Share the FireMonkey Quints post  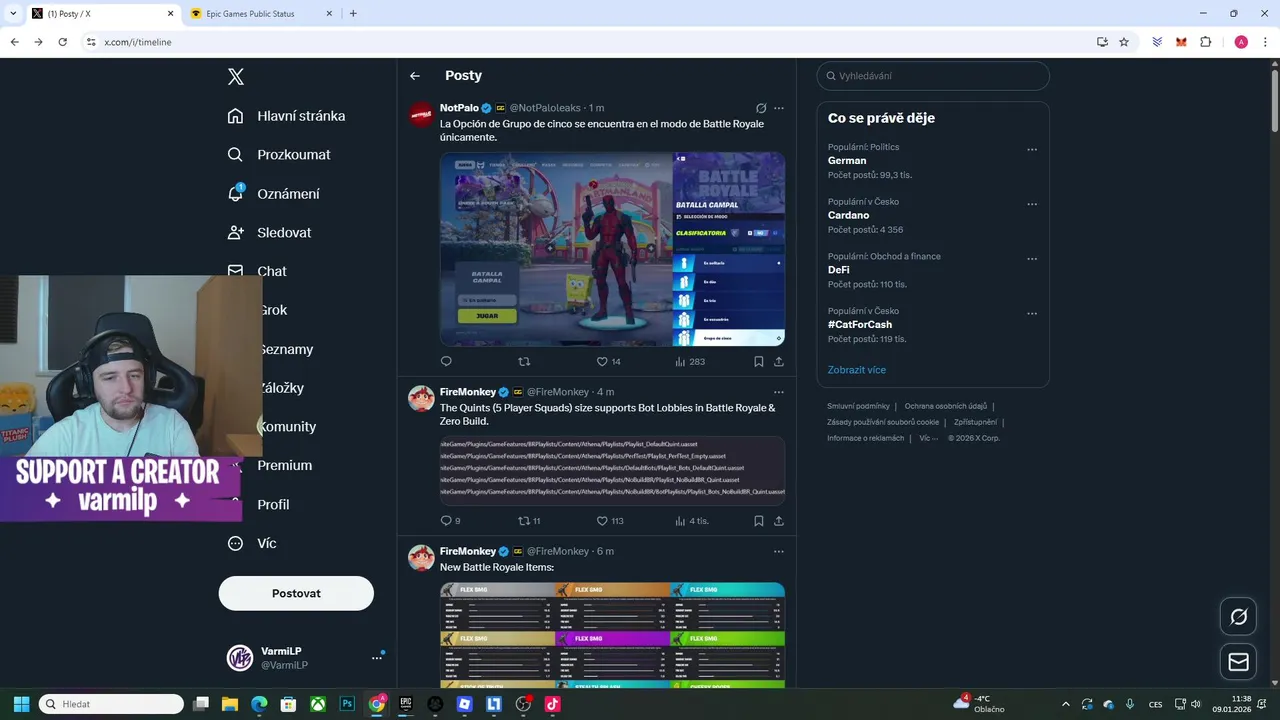(779, 521)
